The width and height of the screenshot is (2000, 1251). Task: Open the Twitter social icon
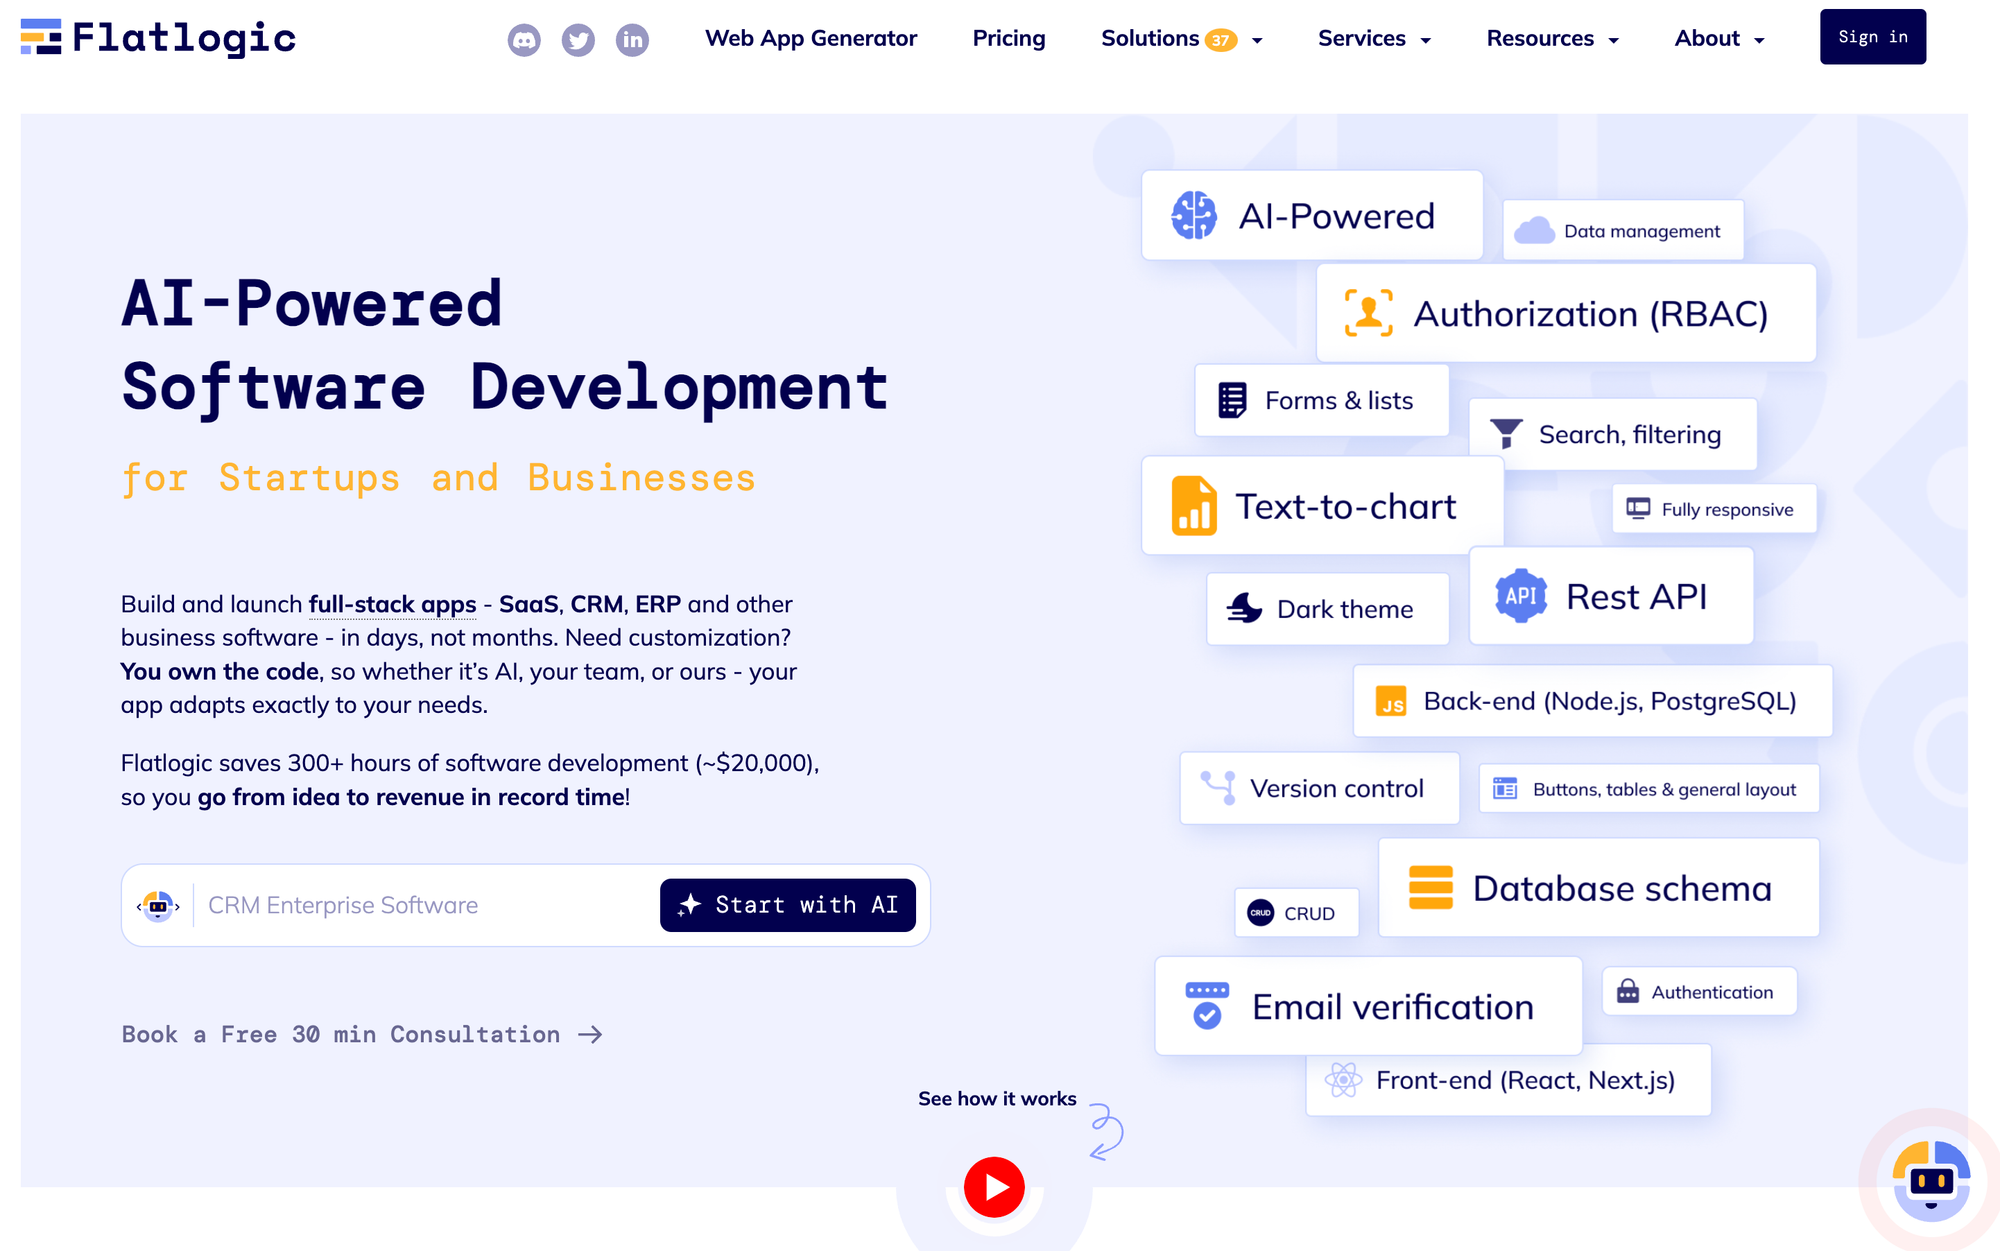[578, 40]
